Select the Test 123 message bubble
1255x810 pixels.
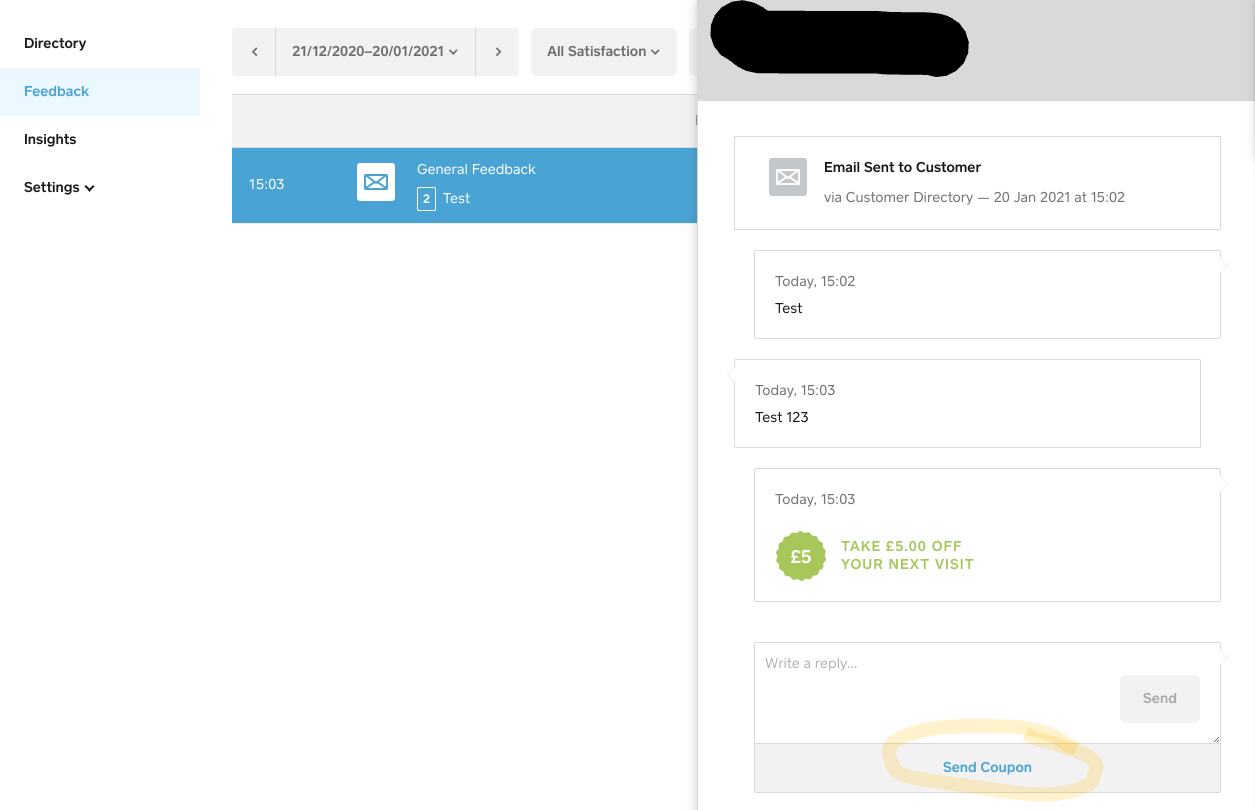[x=966, y=404]
